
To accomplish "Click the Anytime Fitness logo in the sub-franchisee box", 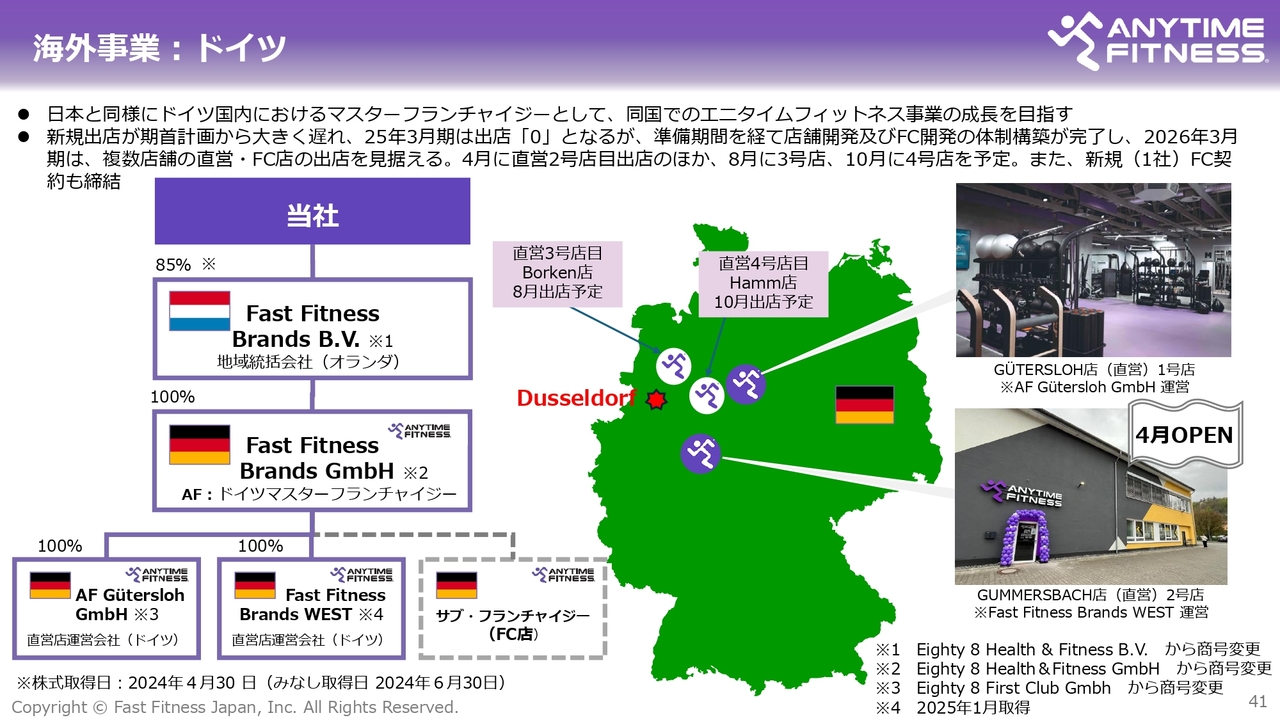I will tap(563, 575).
